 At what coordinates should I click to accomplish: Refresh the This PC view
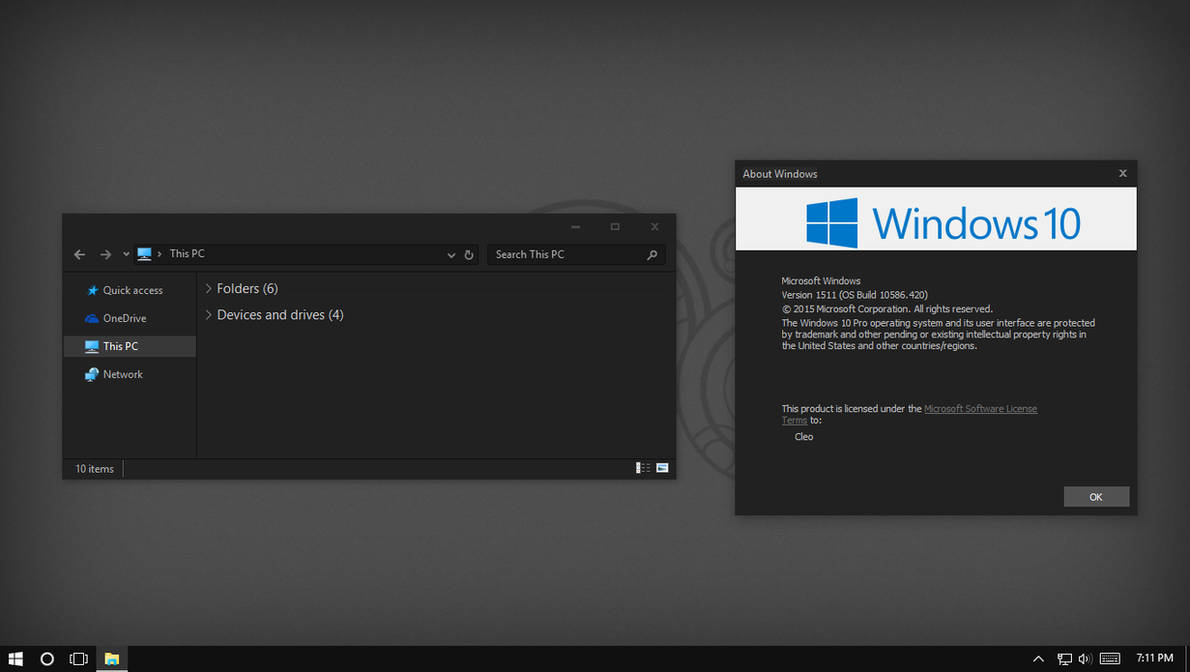(x=469, y=255)
